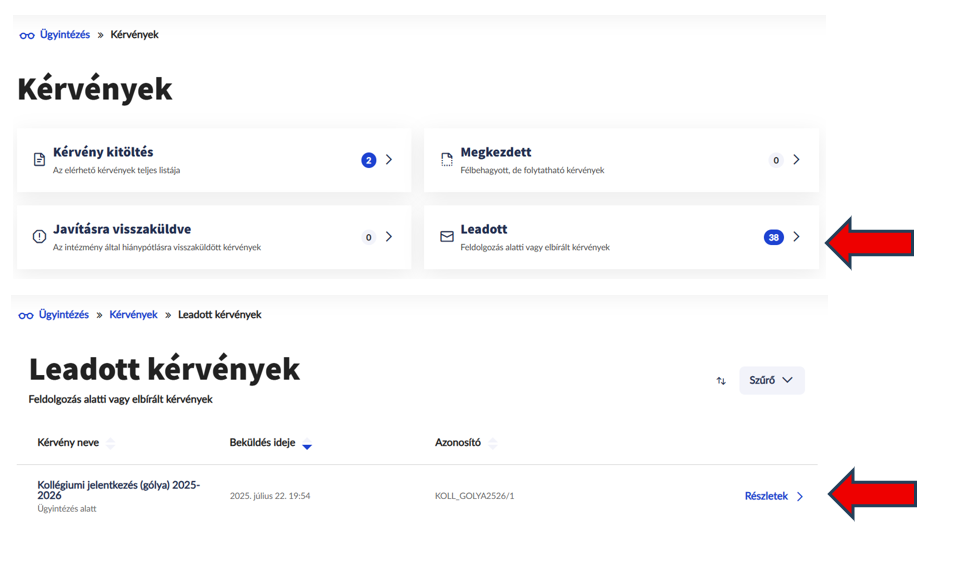Click the glasses icon above Leadott kérvények heading

pyautogui.click(x=27, y=315)
